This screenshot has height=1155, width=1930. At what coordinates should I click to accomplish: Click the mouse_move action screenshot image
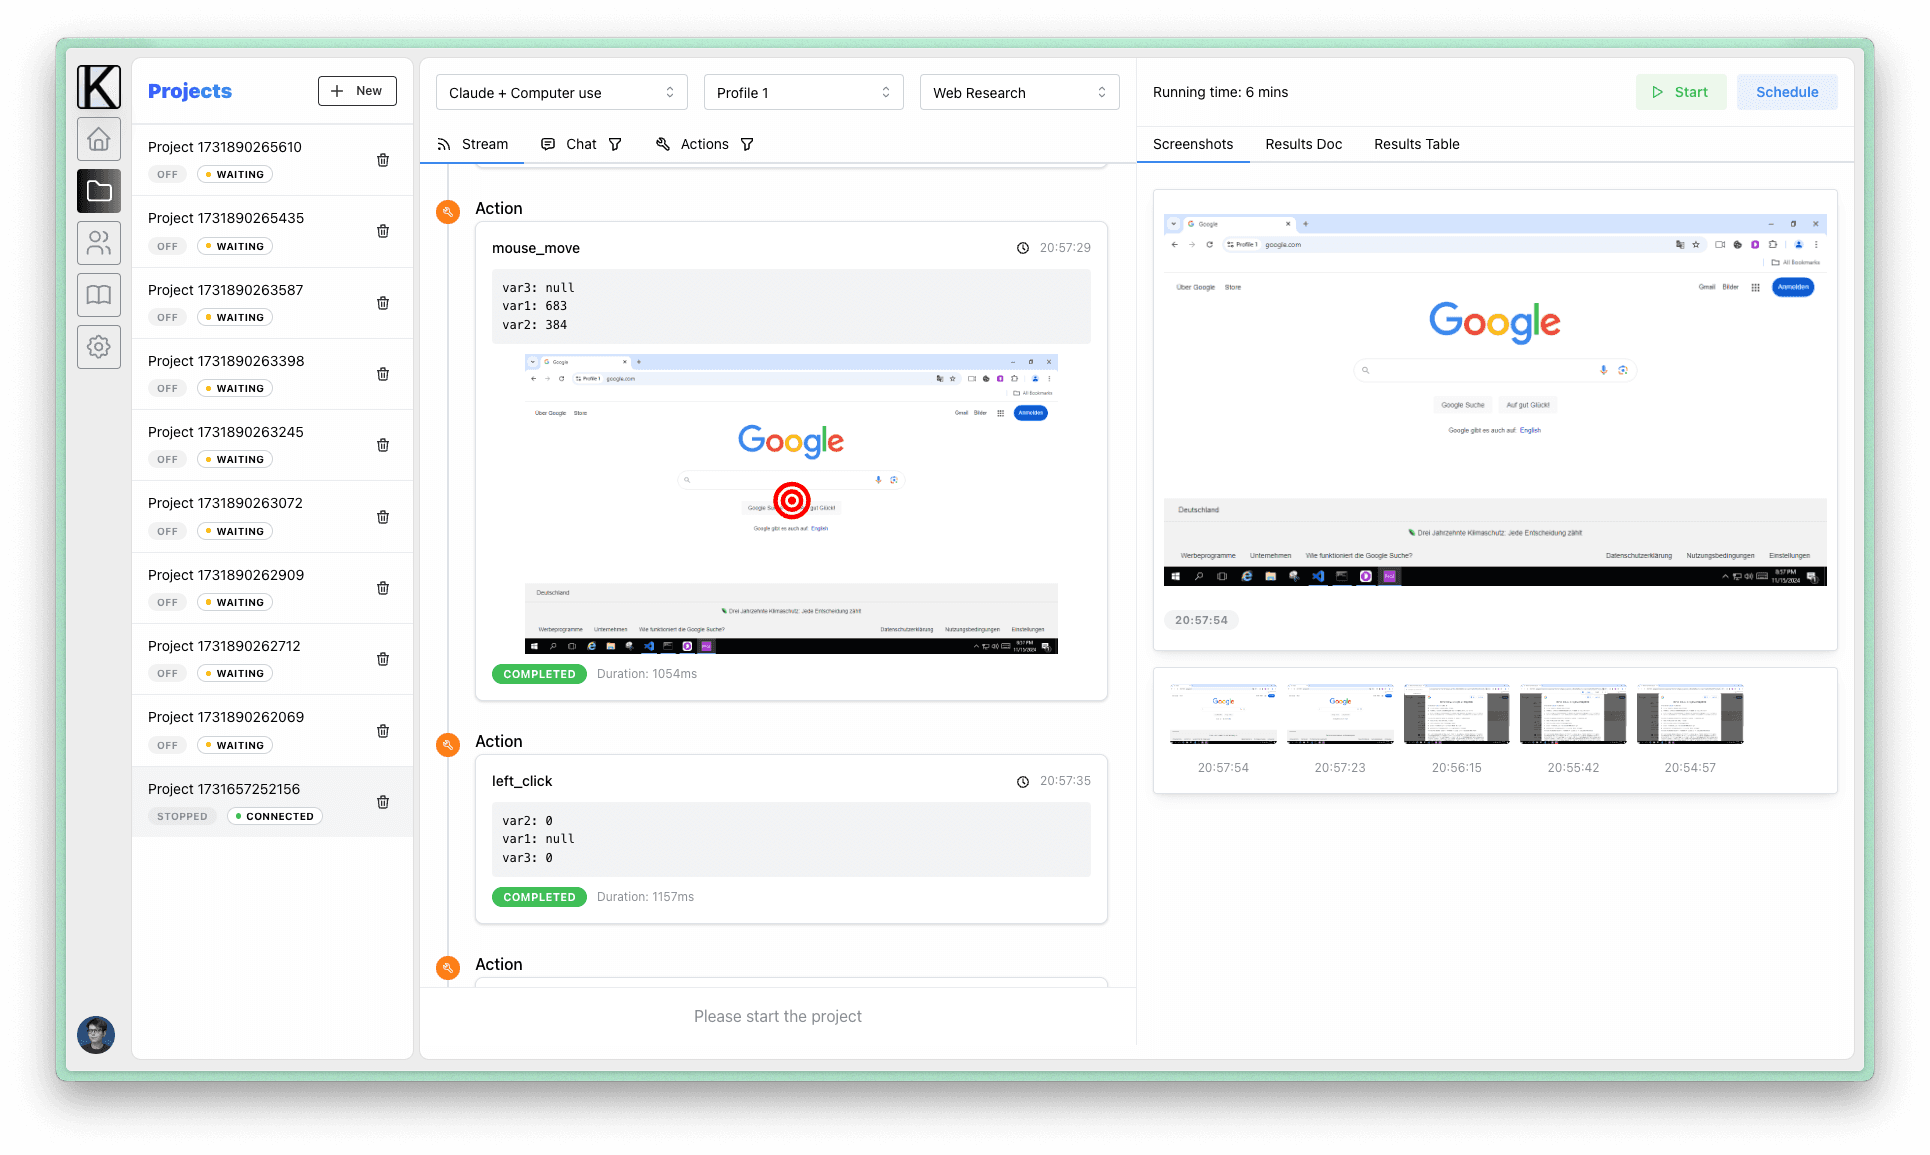[791, 503]
